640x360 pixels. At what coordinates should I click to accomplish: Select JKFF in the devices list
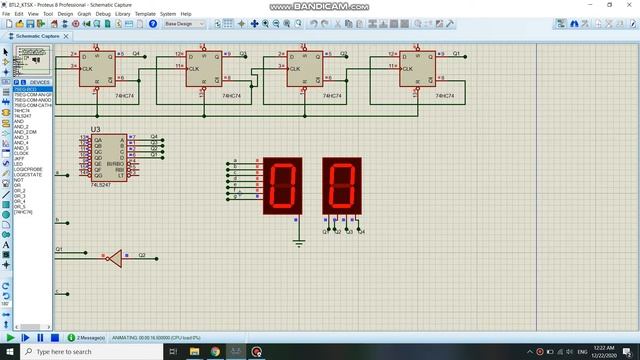click(x=19, y=158)
